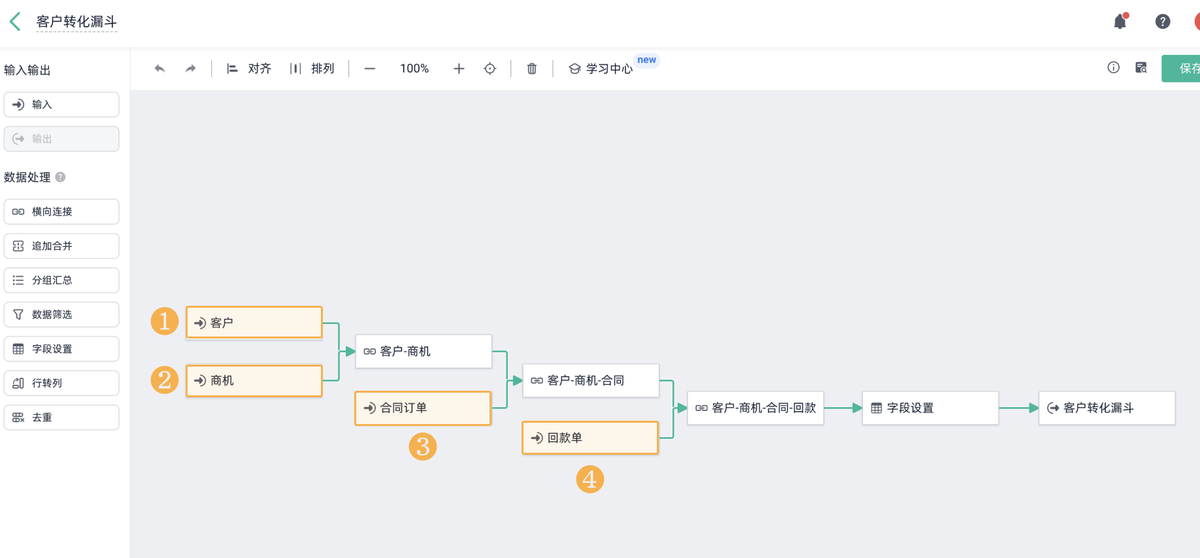Click the green 保存 button
Screen dimensions: 1200x558
[x=1181, y=69]
